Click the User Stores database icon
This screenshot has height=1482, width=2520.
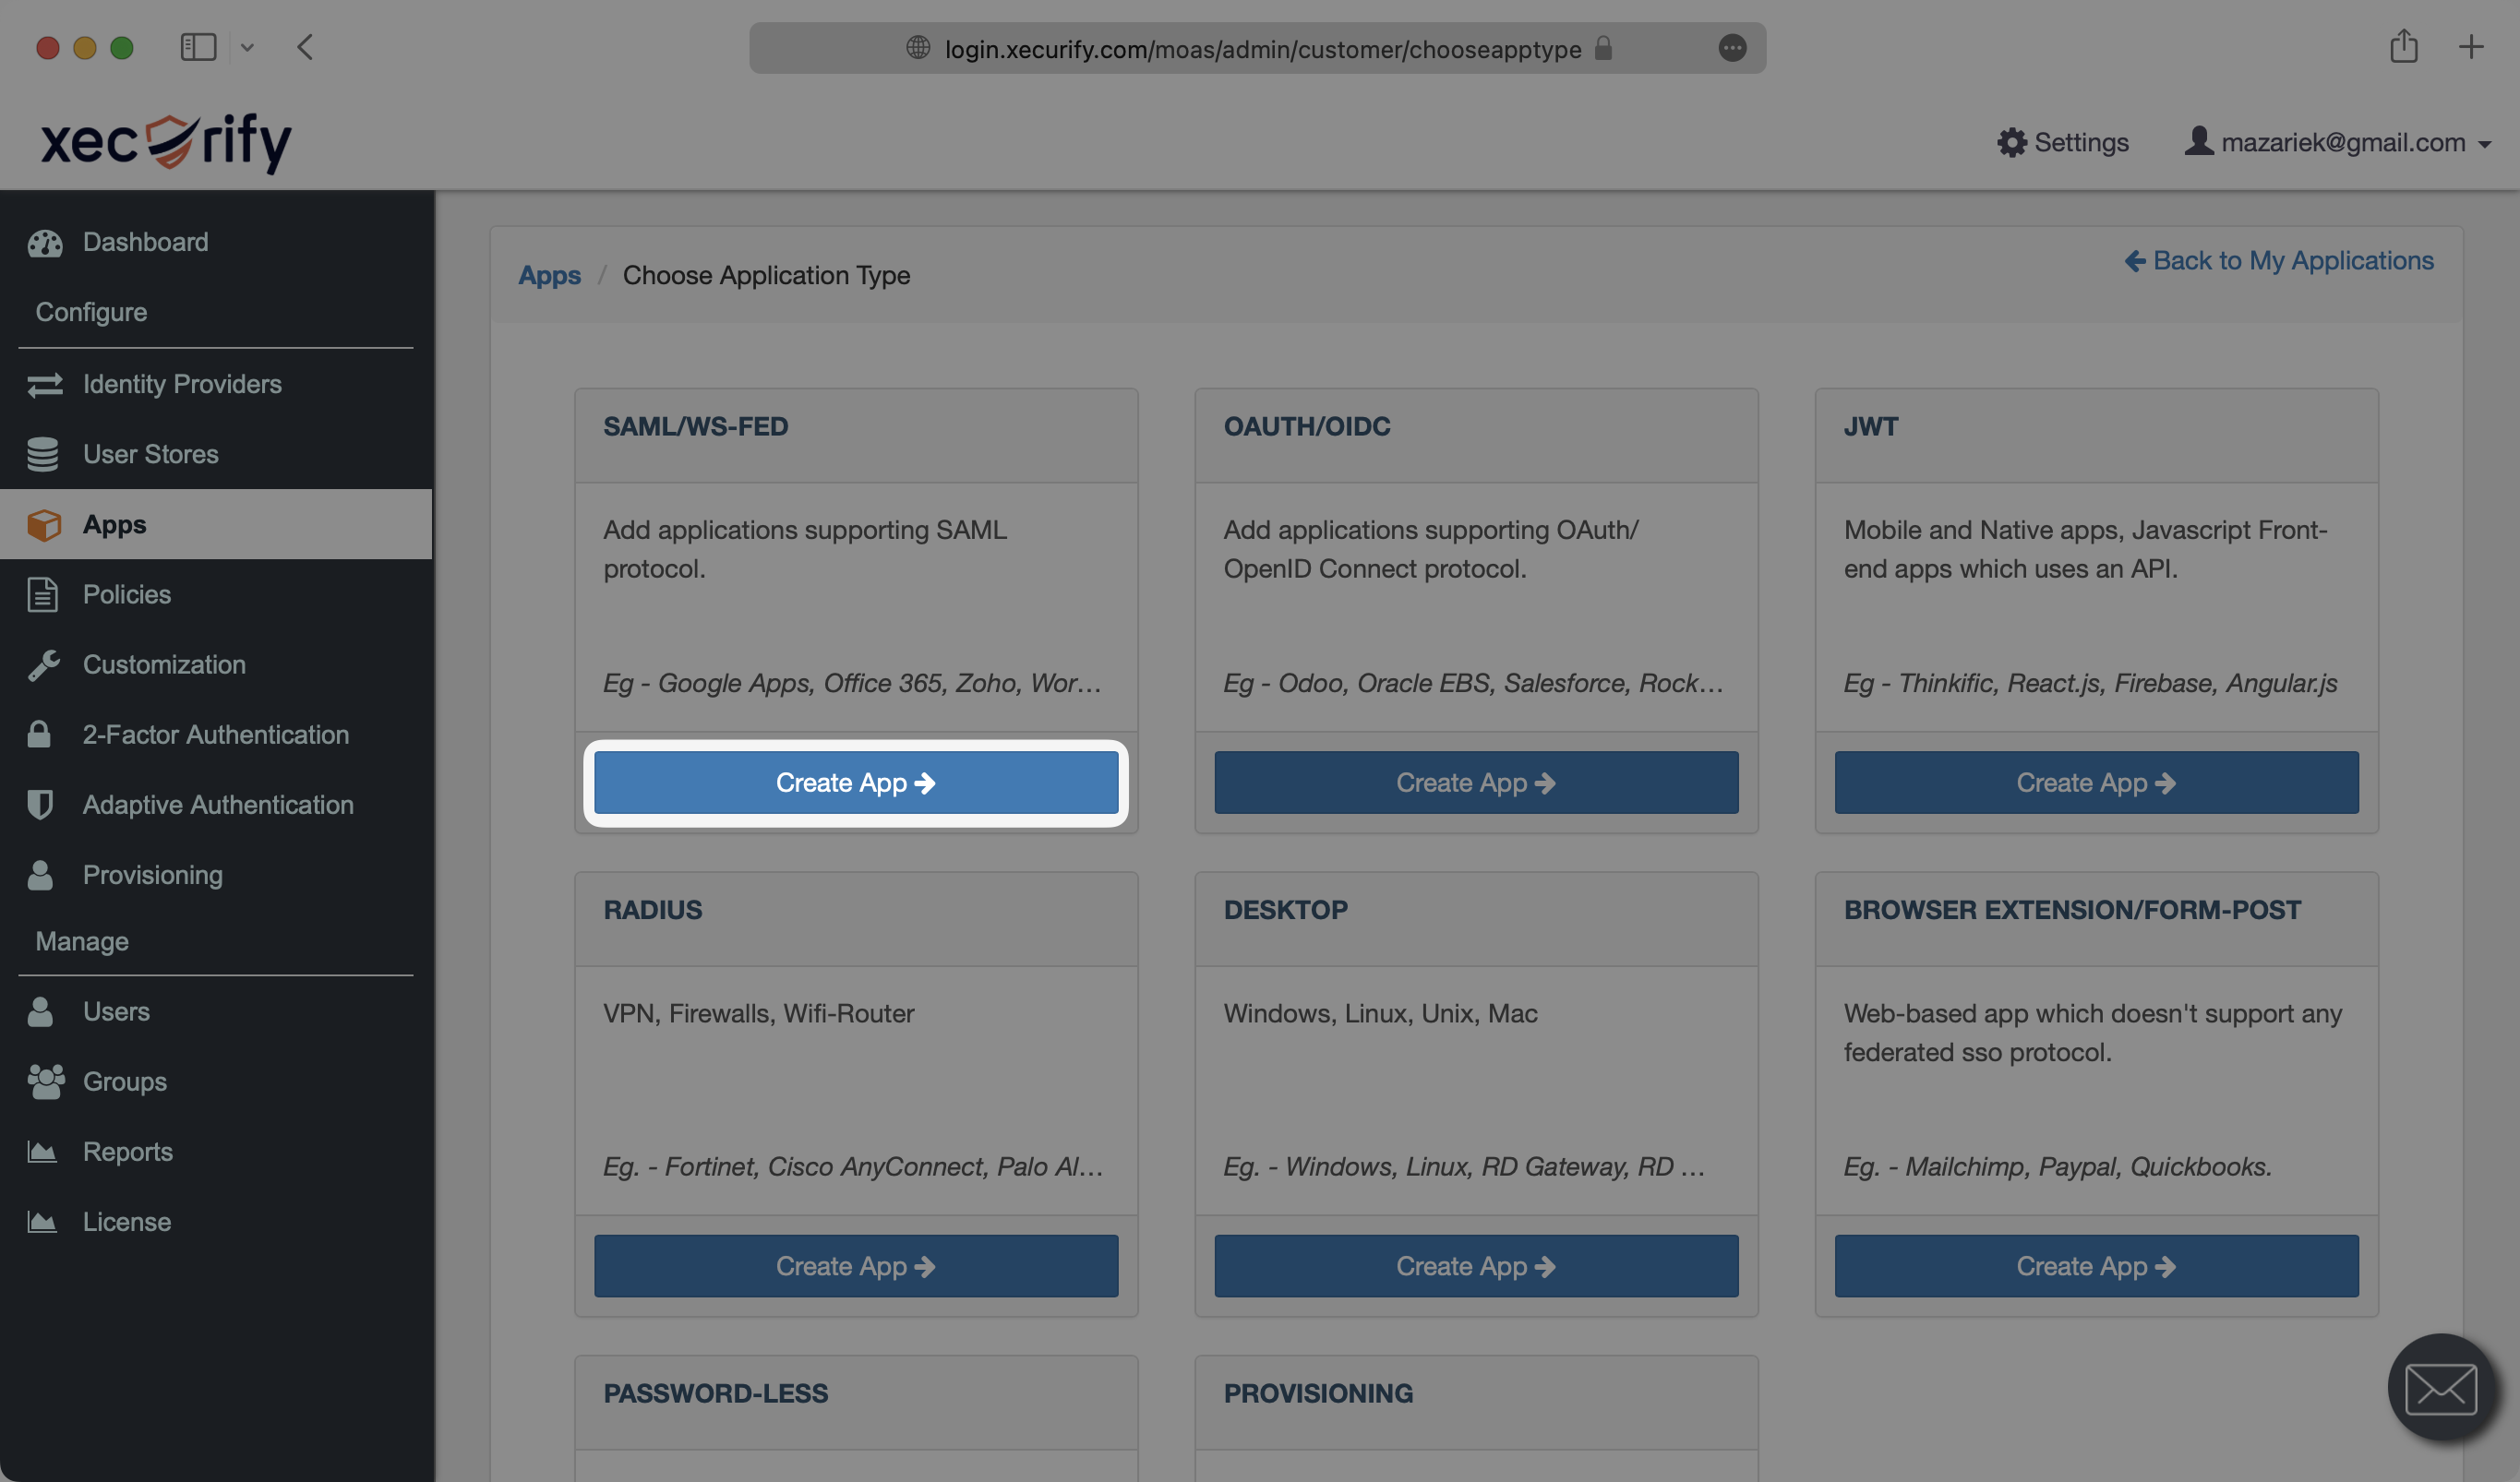42,455
